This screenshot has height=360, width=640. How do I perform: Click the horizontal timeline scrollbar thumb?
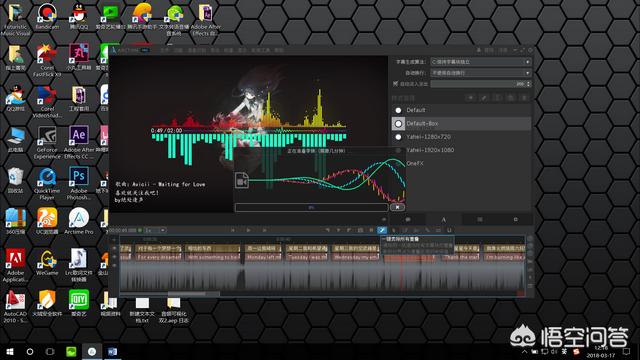[x=194, y=293]
